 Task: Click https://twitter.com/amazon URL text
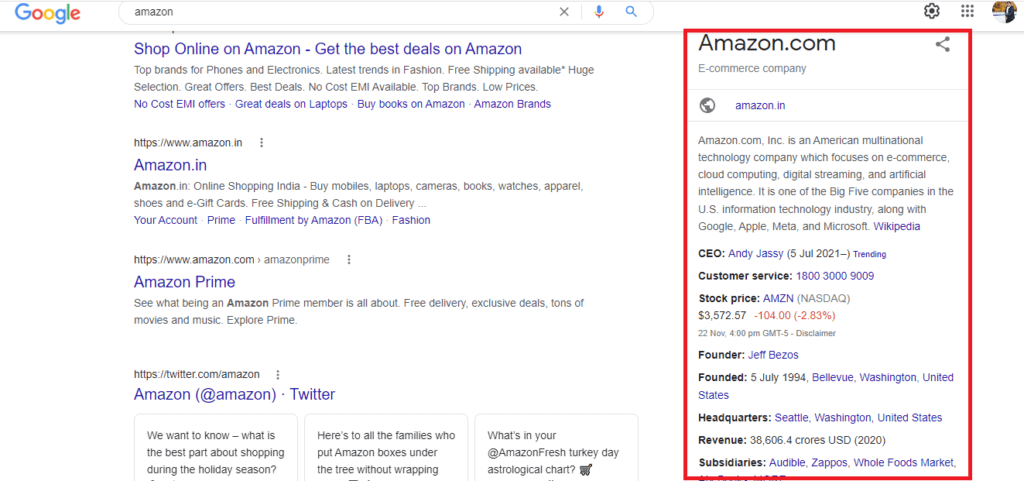(x=197, y=375)
